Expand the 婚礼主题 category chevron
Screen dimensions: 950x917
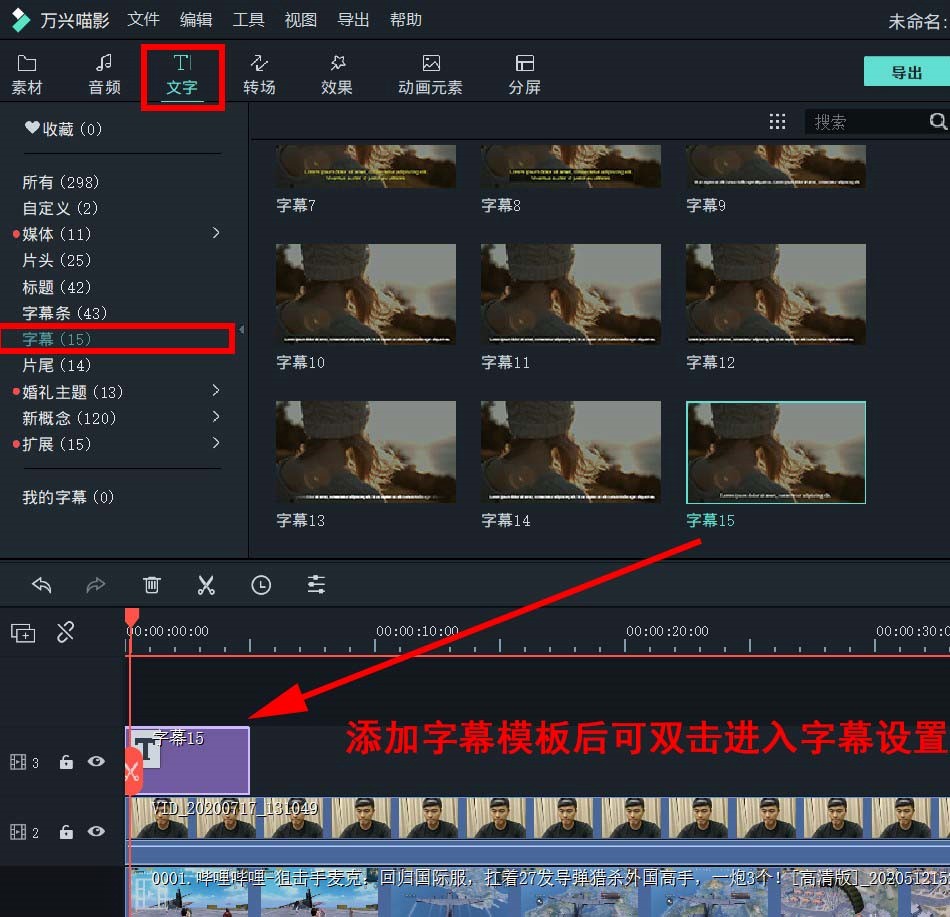pos(216,391)
